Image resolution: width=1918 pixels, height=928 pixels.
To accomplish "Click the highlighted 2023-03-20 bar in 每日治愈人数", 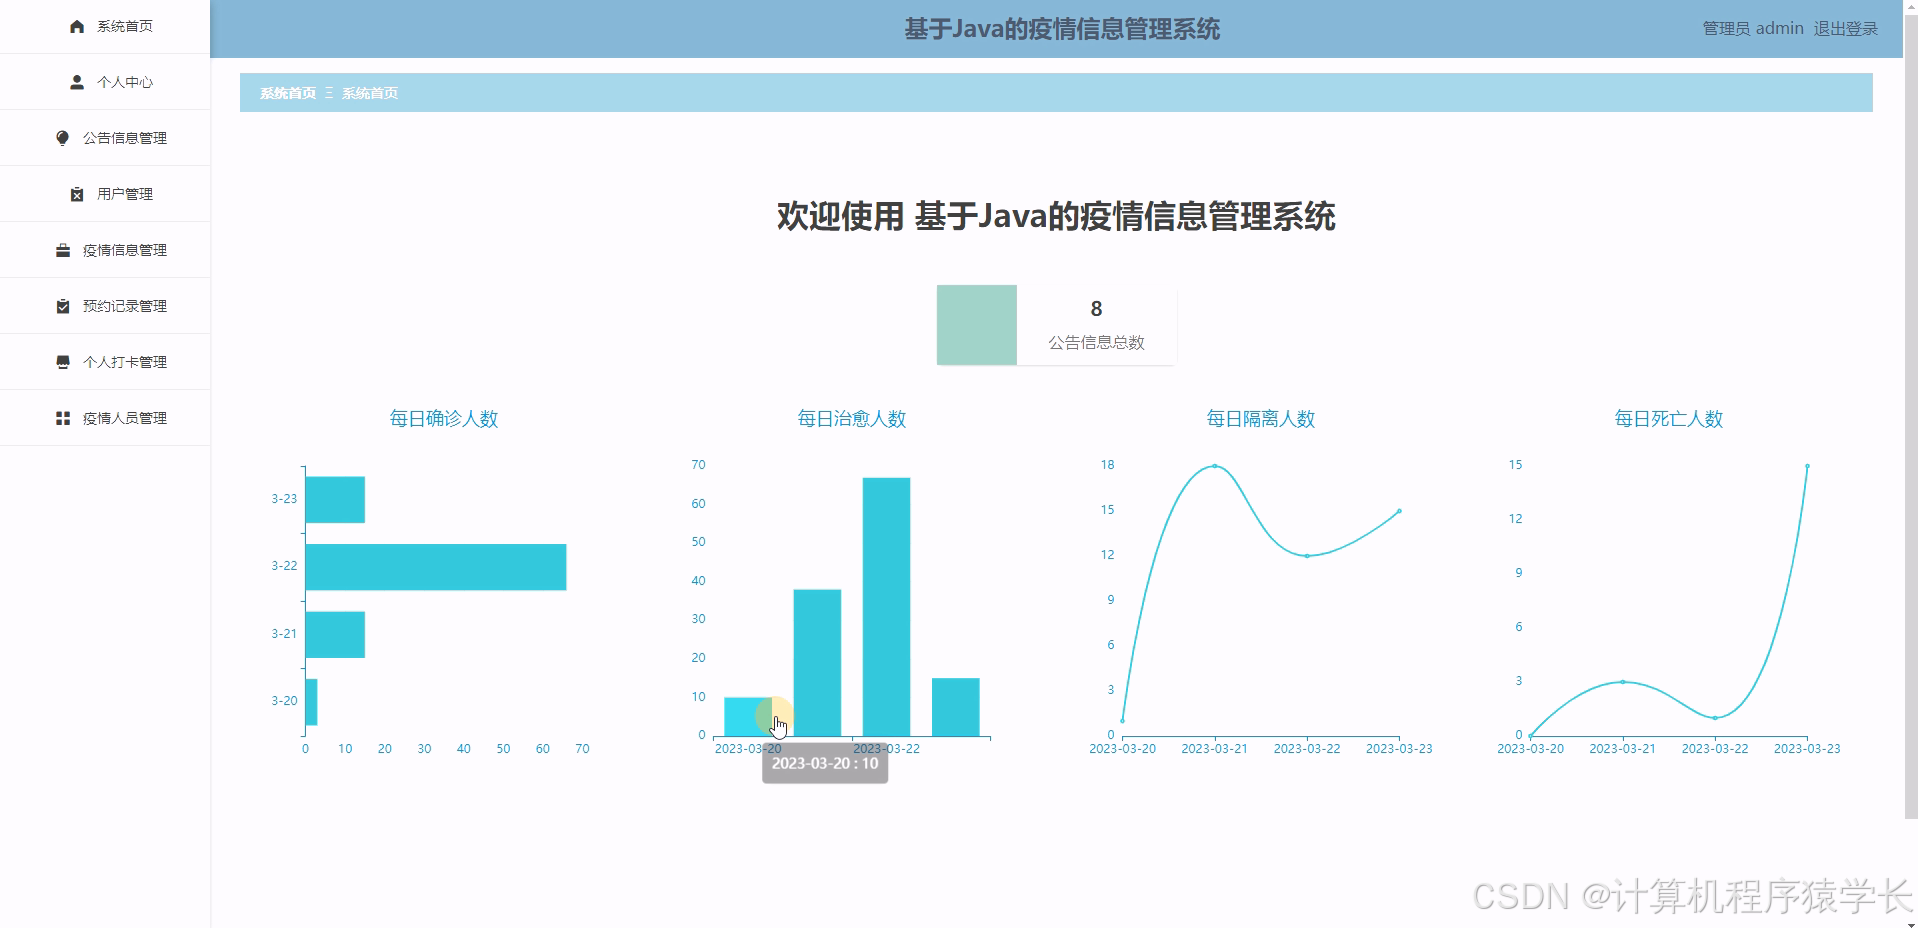I will (748, 717).
